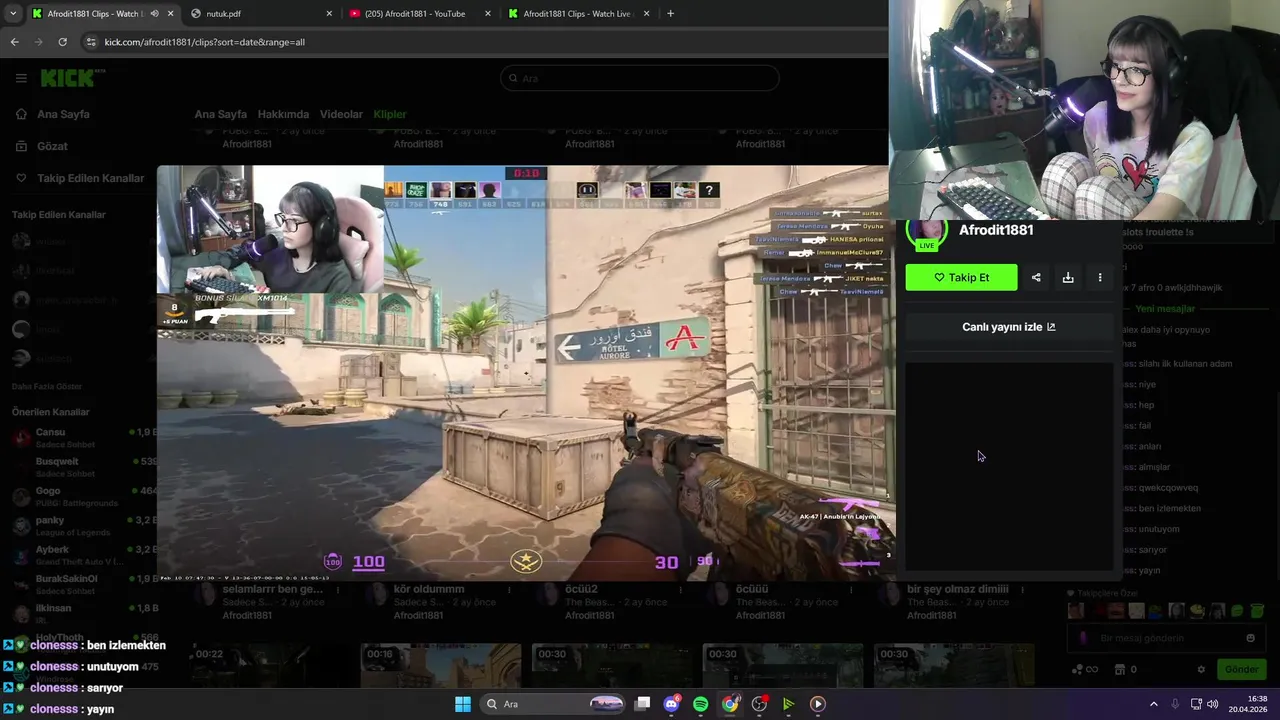Open the Windows Start menu

click(463, 704)
